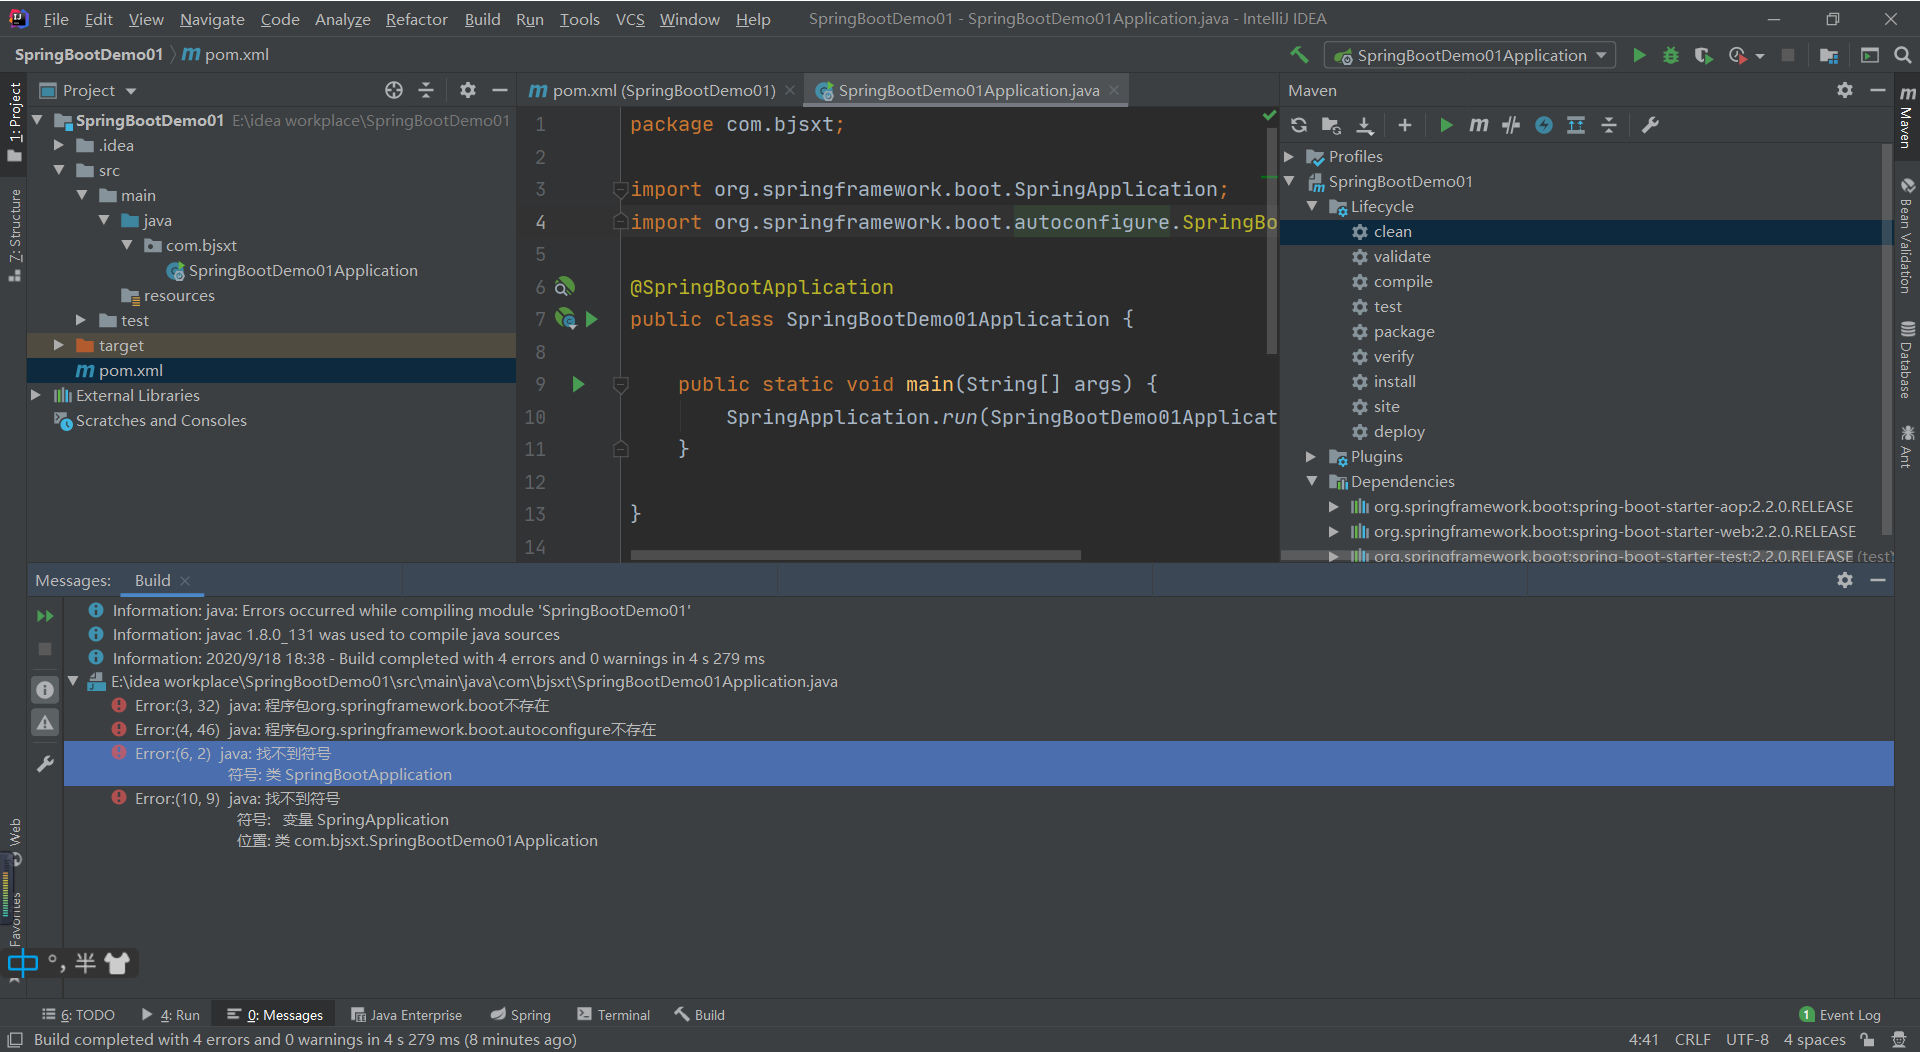The height and width of the screenshot is (1052, 1920).
Task: Open Database side panel tab
Action: pos(1907,359)
